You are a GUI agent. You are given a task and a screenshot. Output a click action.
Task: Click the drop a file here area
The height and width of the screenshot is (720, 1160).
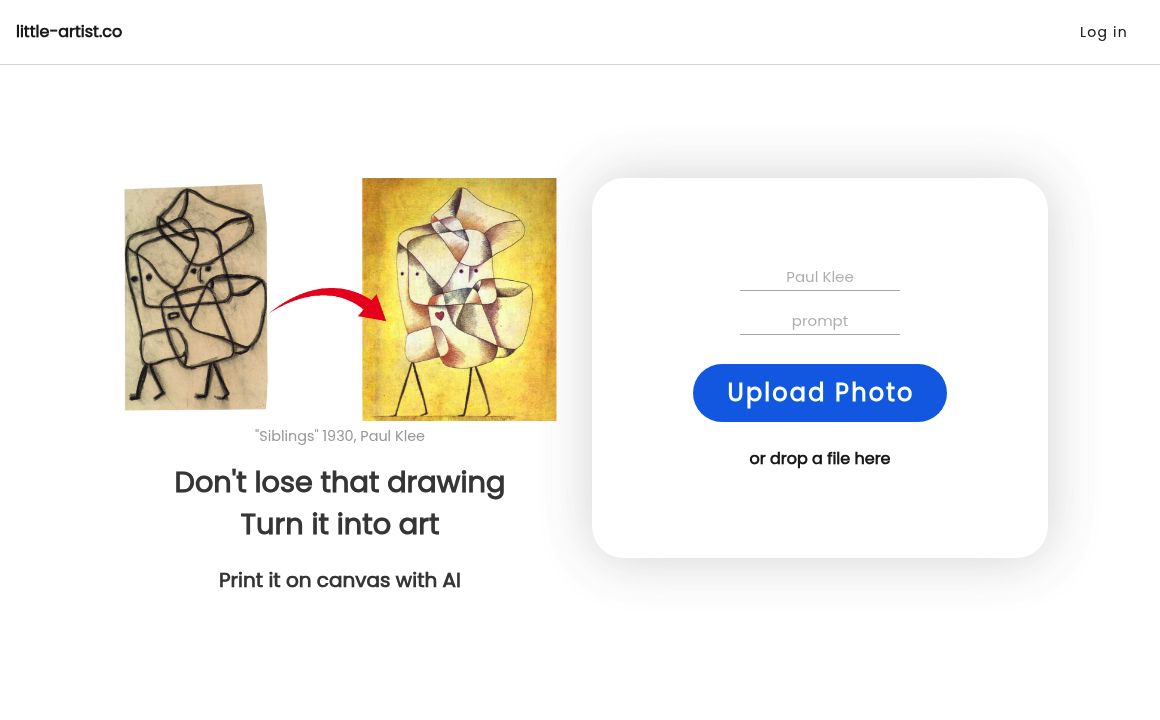coord(820,458)
